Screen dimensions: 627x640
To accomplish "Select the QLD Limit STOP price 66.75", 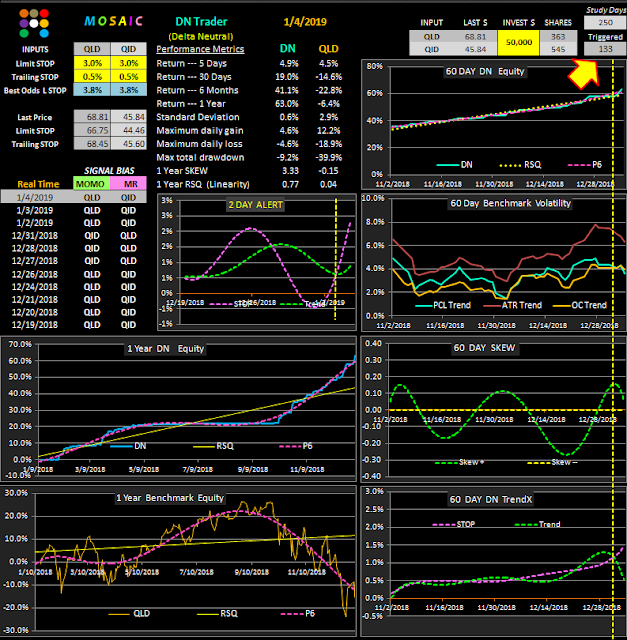I will point(92,131).
